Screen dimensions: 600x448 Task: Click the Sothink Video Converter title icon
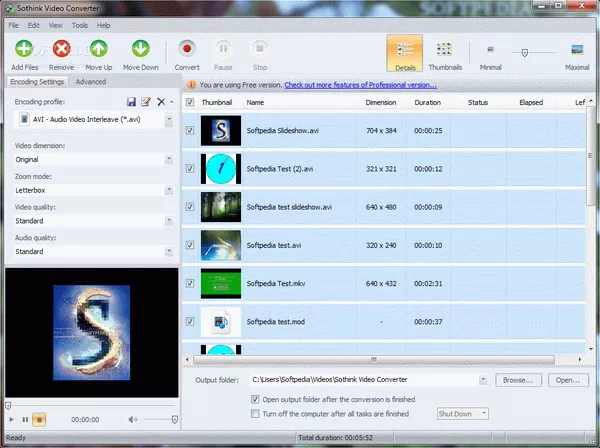tap(8, 8)
